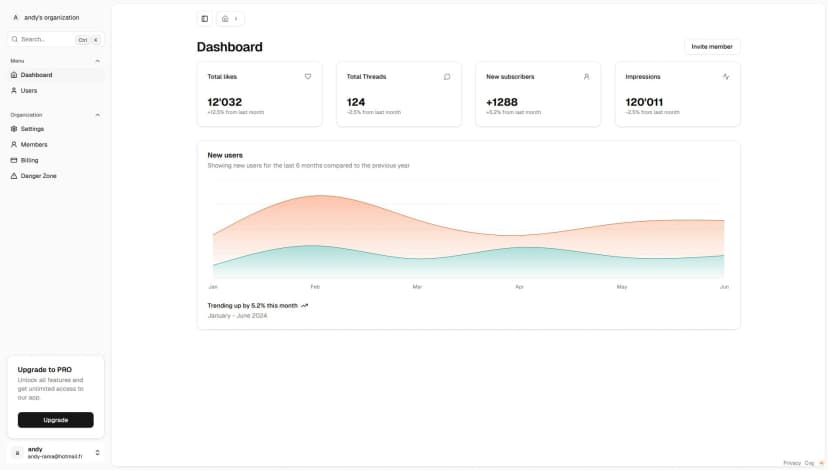Click the Danger Zone warning triangle icon

pyautogui.click(x=14, y=176)
